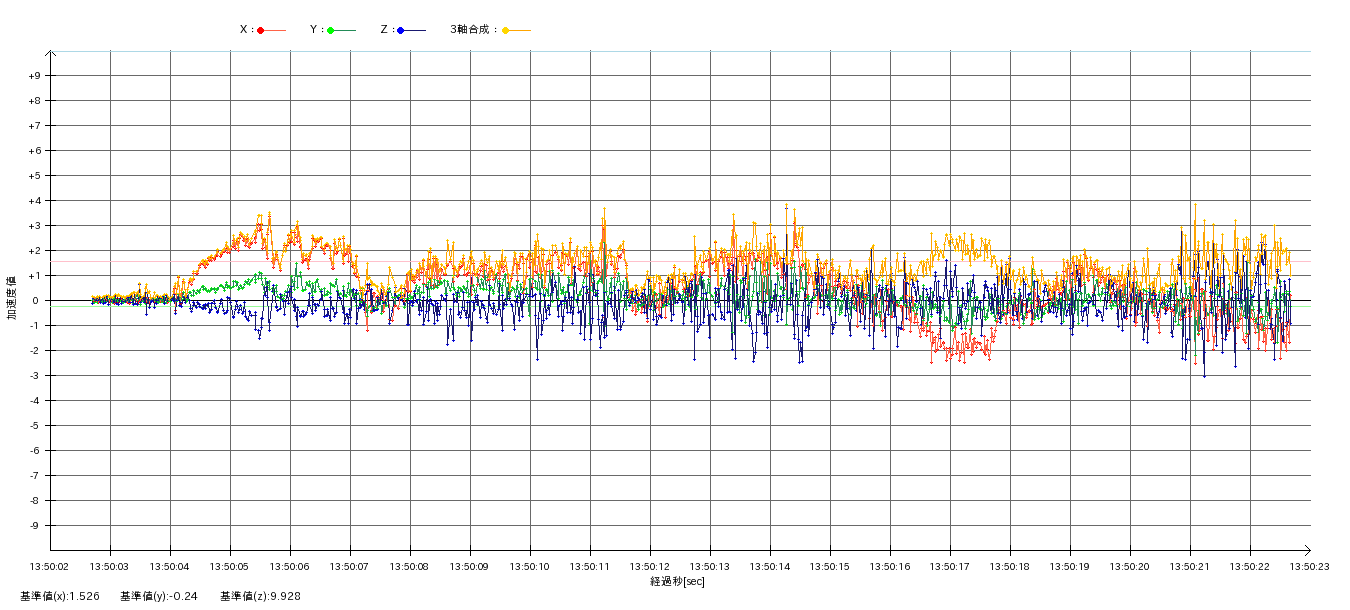Select the '3軸合成 :' legend text
The height and width of the screenshot is (610, 1350).
[473, 30]
